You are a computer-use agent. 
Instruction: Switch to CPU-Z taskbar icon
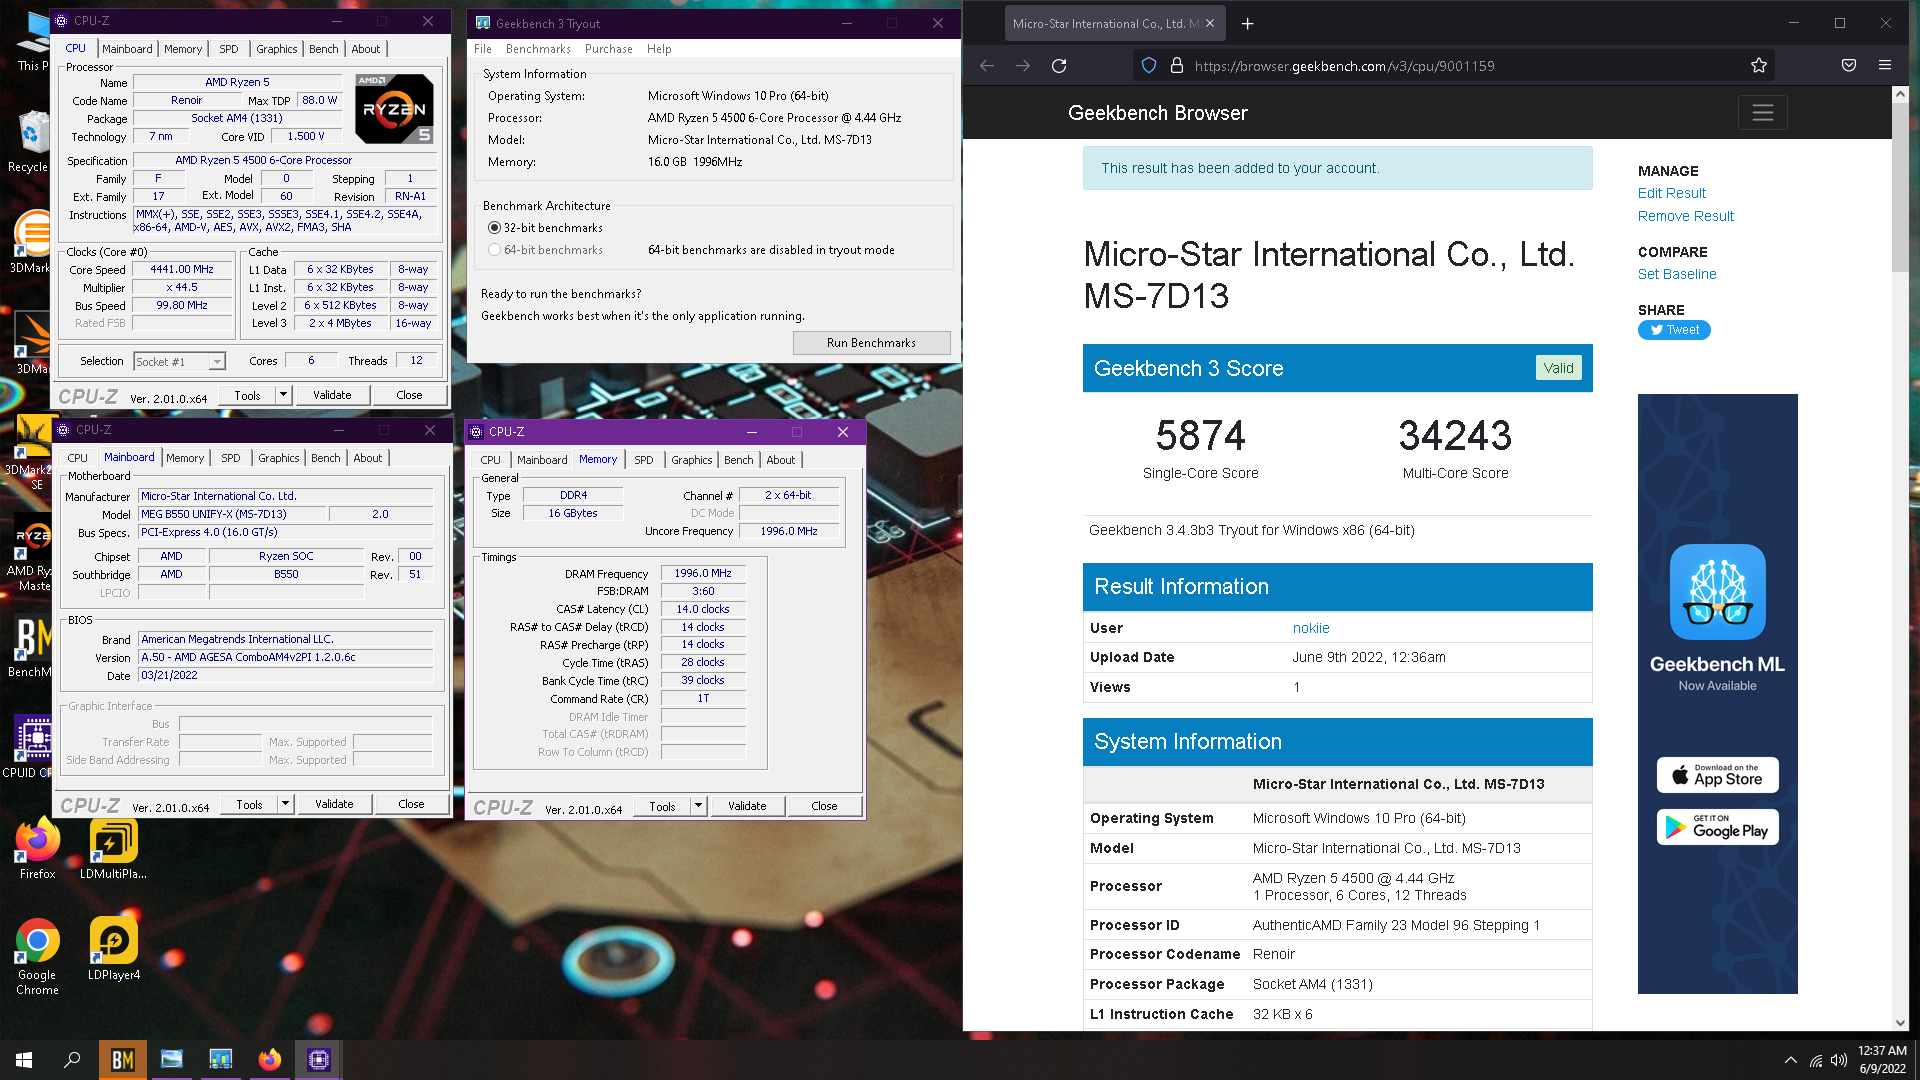click(319, 1060)
